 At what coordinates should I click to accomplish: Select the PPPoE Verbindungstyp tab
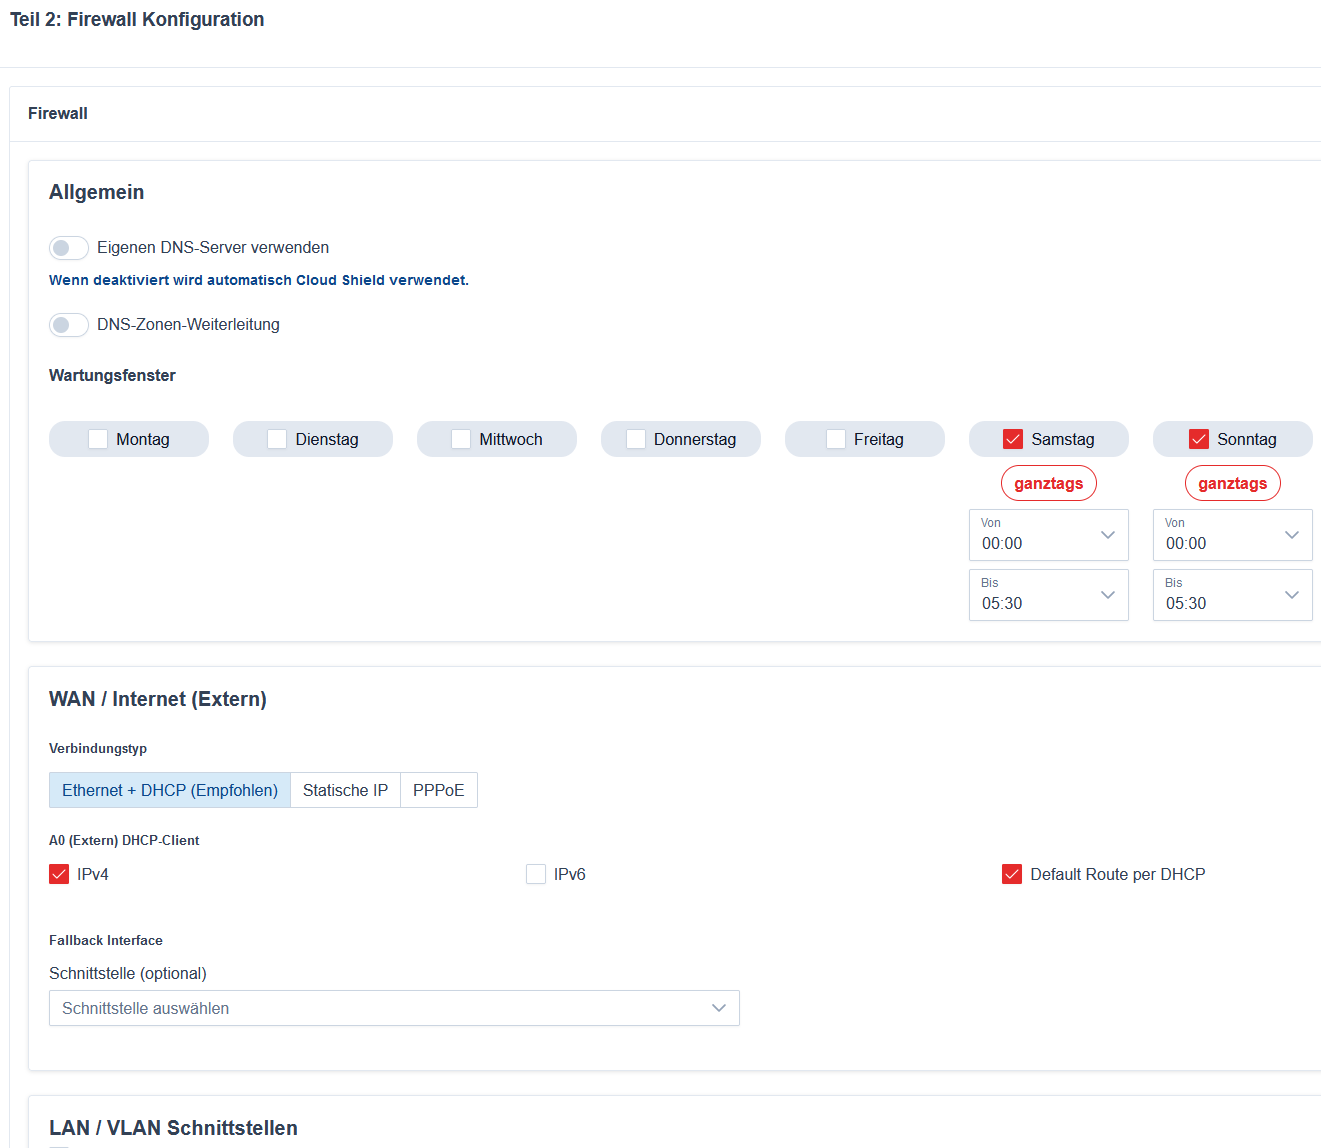[x=438, y=790]
